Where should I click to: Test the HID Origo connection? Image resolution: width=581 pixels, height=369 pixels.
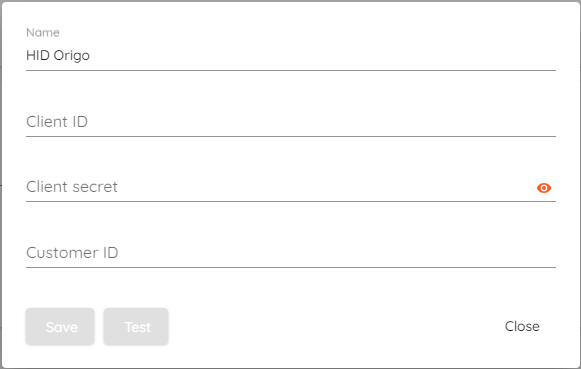pos(136,326)
